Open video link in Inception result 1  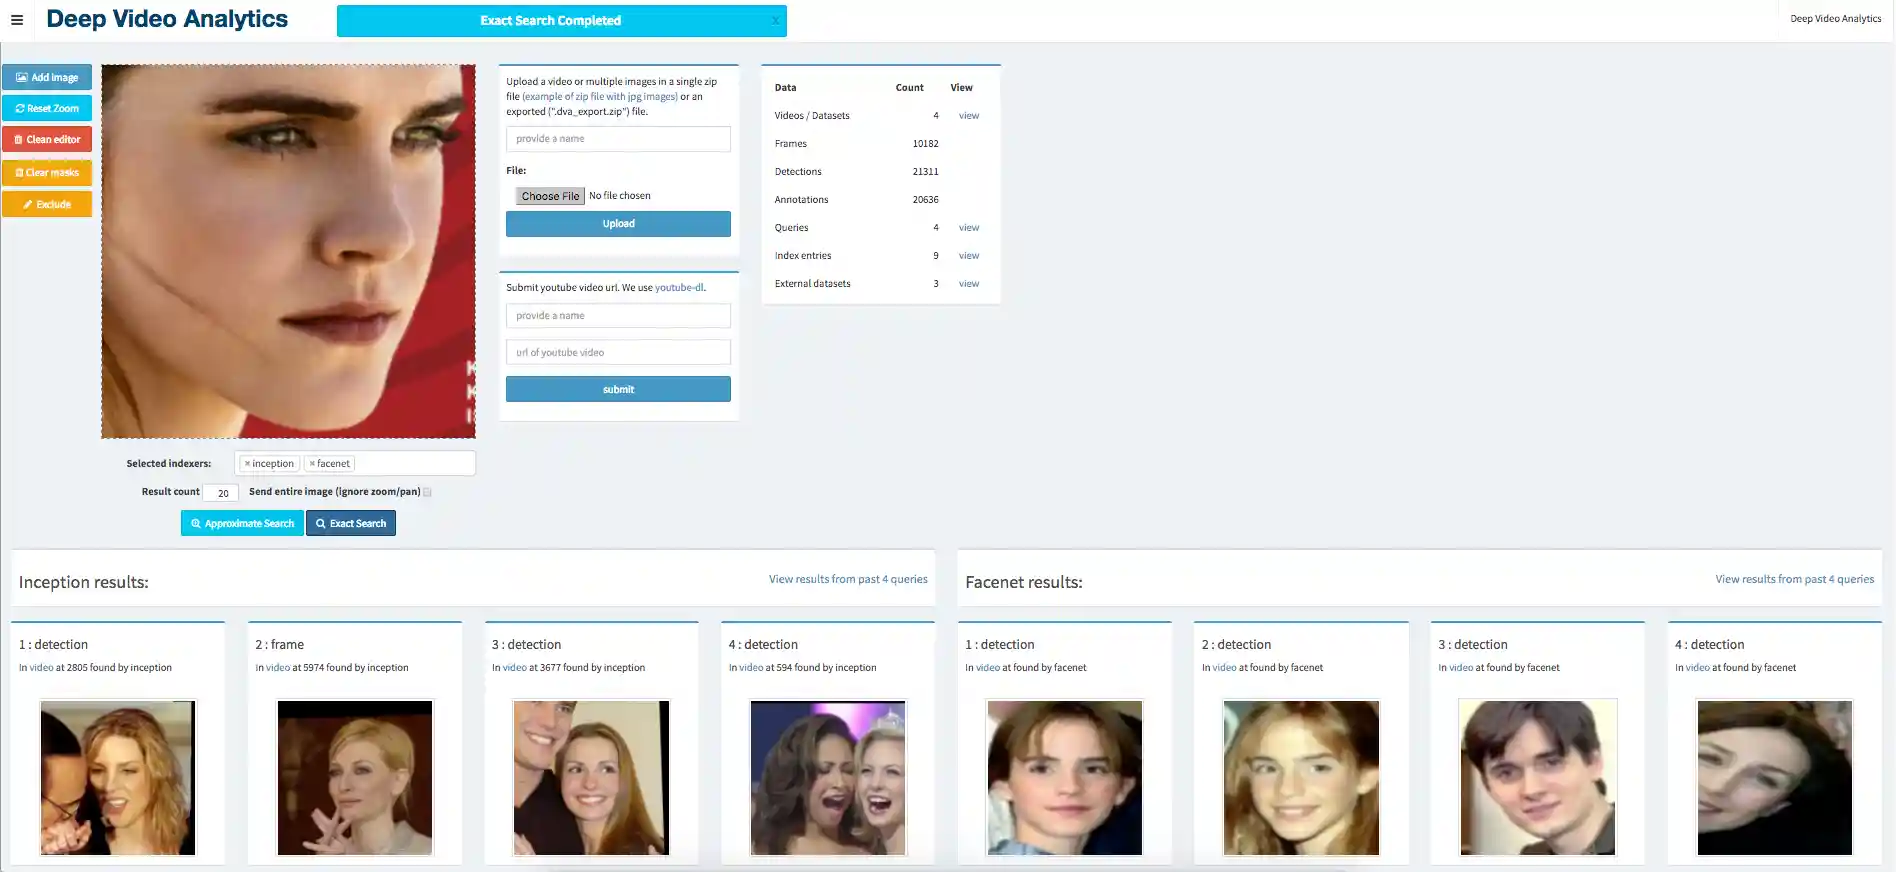click(x=41, y=668)
